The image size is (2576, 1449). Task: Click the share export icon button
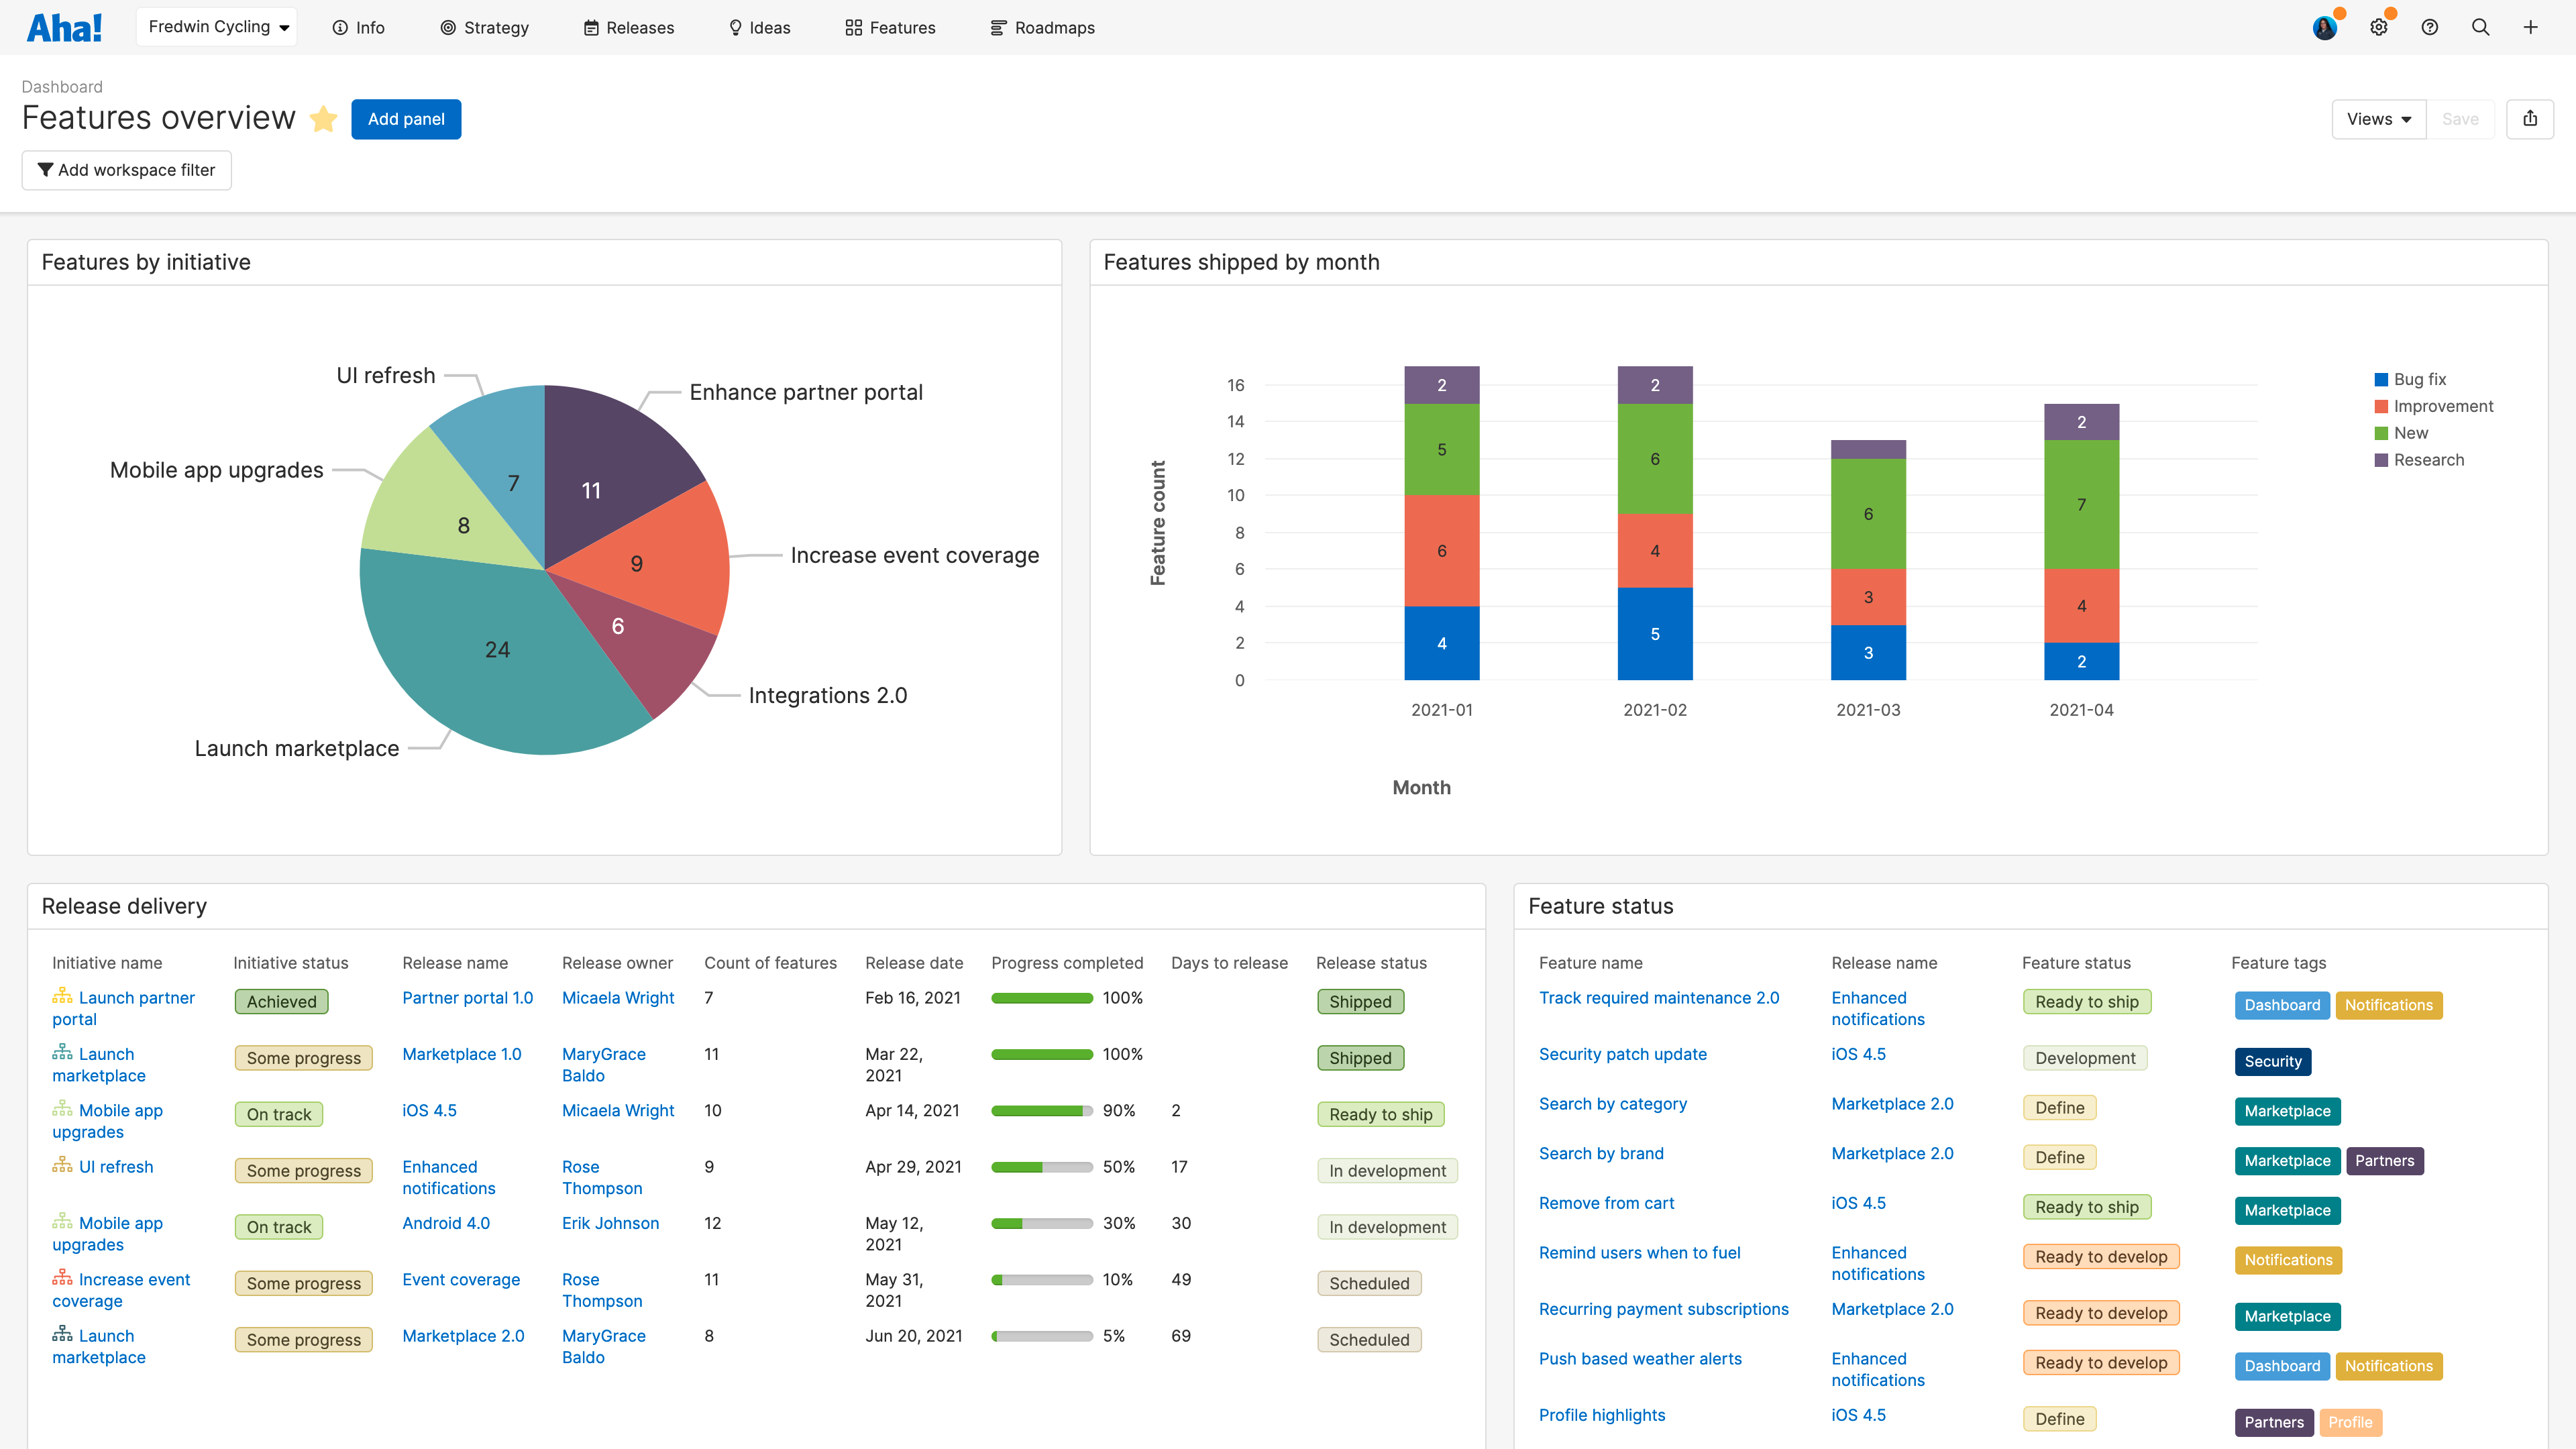click(x=2529, y=119)
